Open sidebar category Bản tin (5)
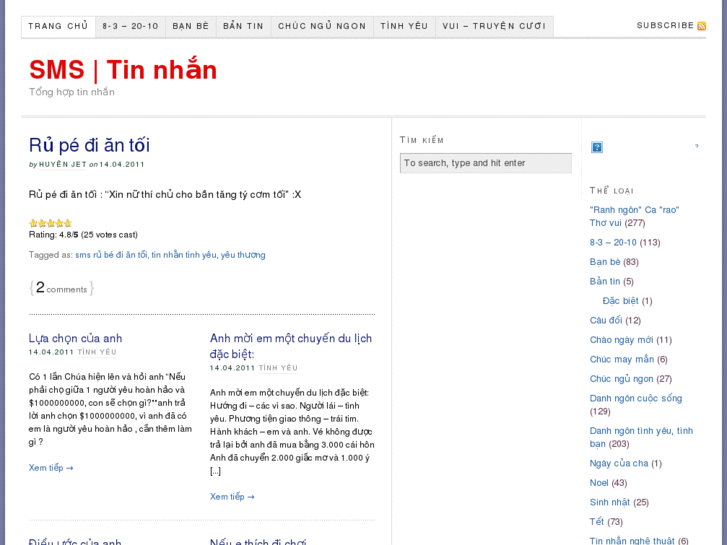 [605, 281]
